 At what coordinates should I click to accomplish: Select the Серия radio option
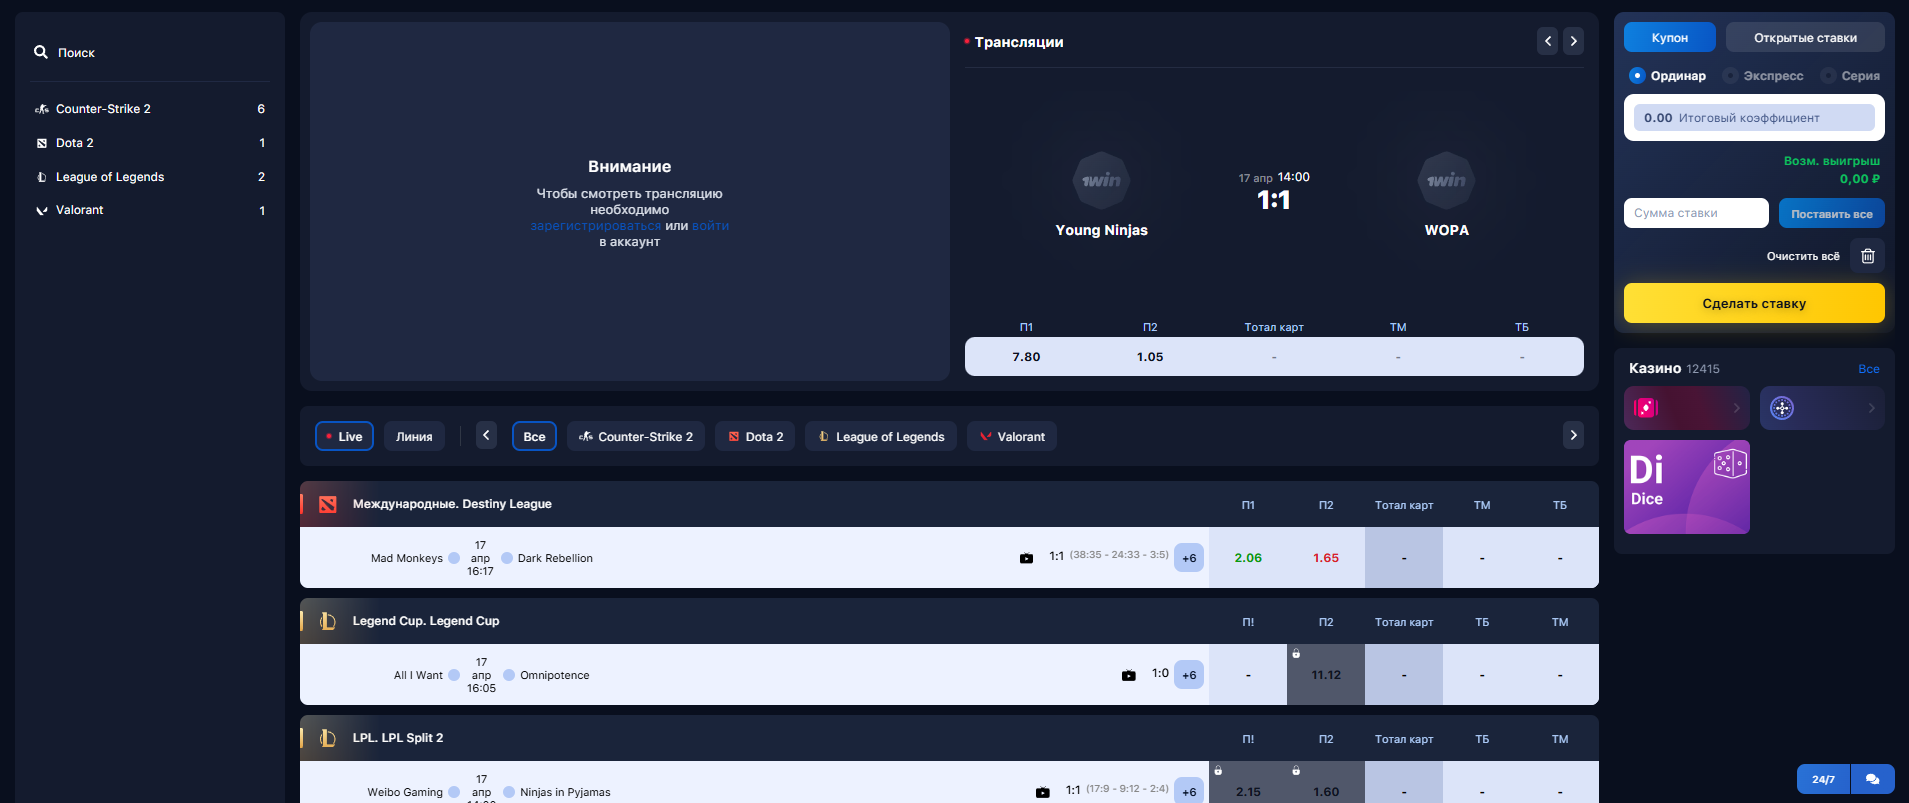pos(1850,76)
